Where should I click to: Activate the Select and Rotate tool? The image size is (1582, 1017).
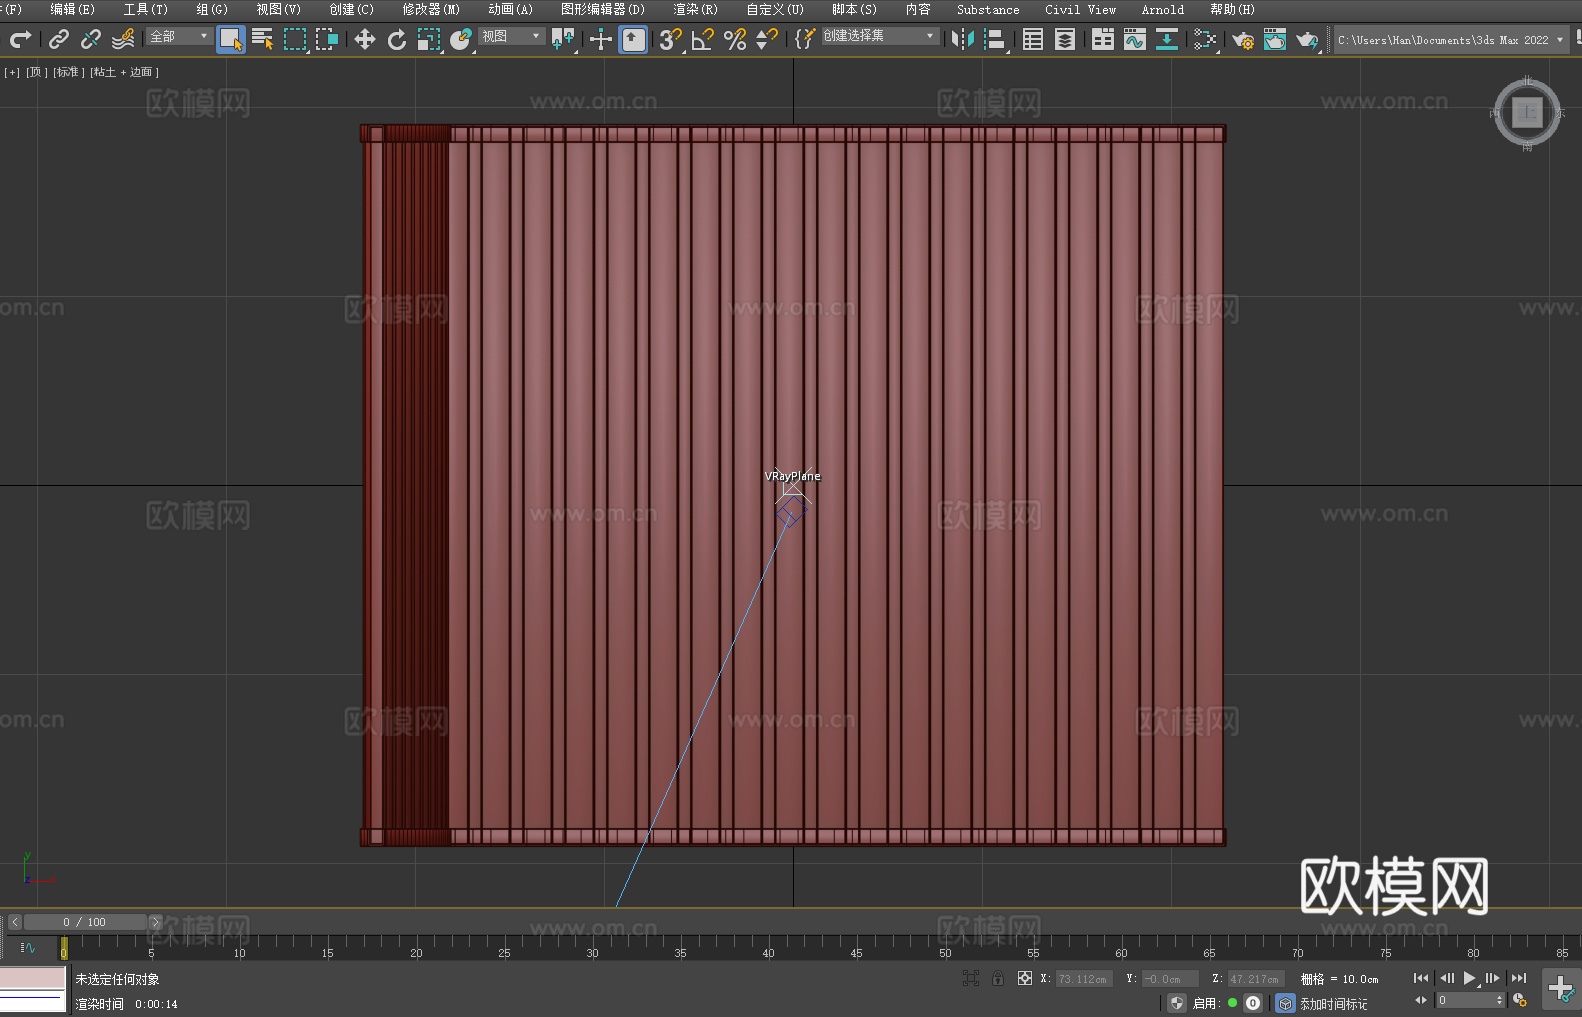pos(397,39)
